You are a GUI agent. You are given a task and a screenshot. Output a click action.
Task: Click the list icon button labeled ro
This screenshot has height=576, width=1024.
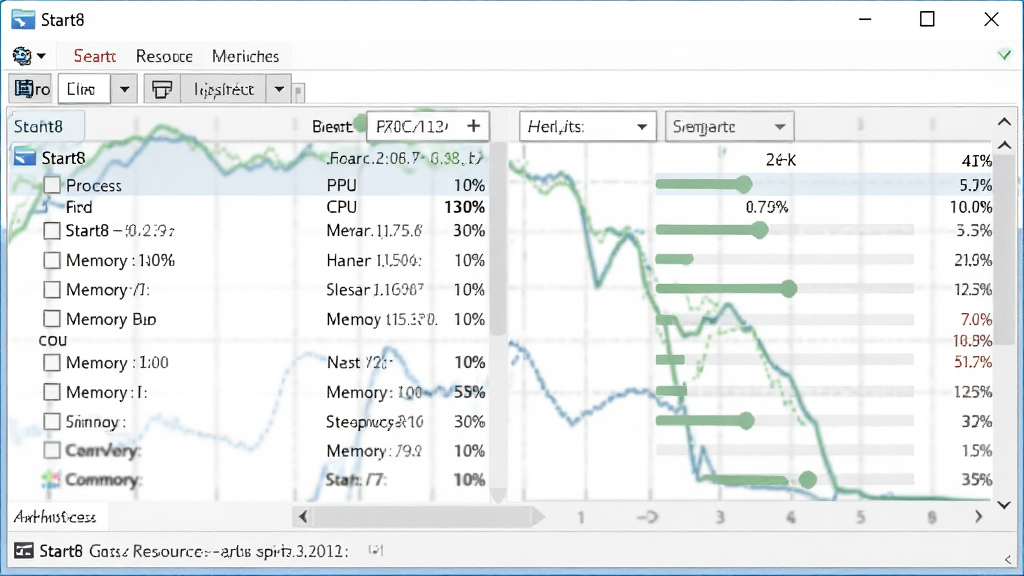(31, 89)
